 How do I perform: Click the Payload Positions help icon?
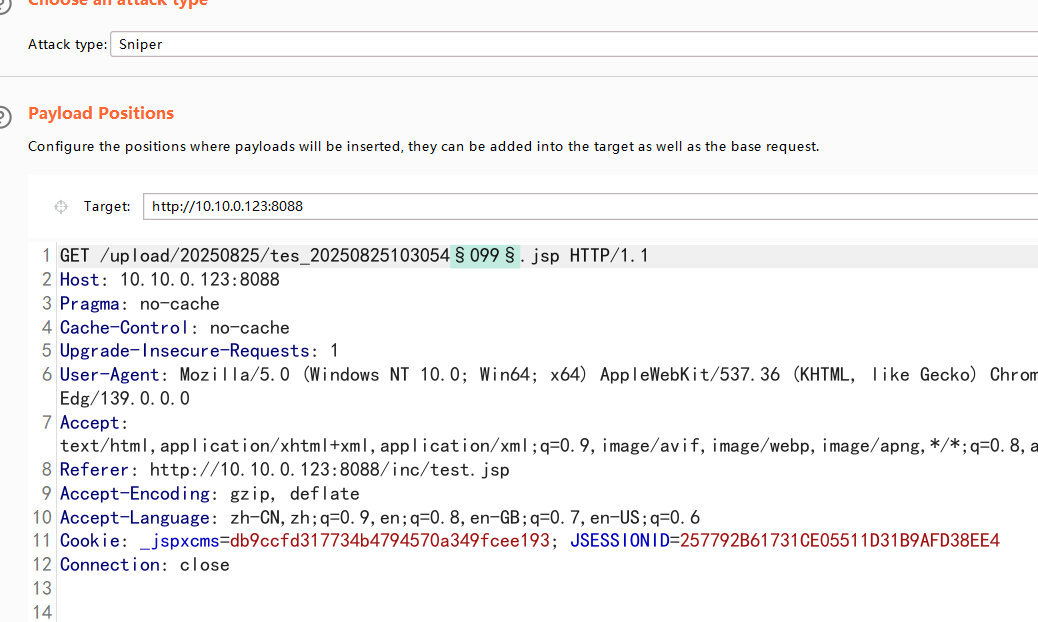pos(4,114)
